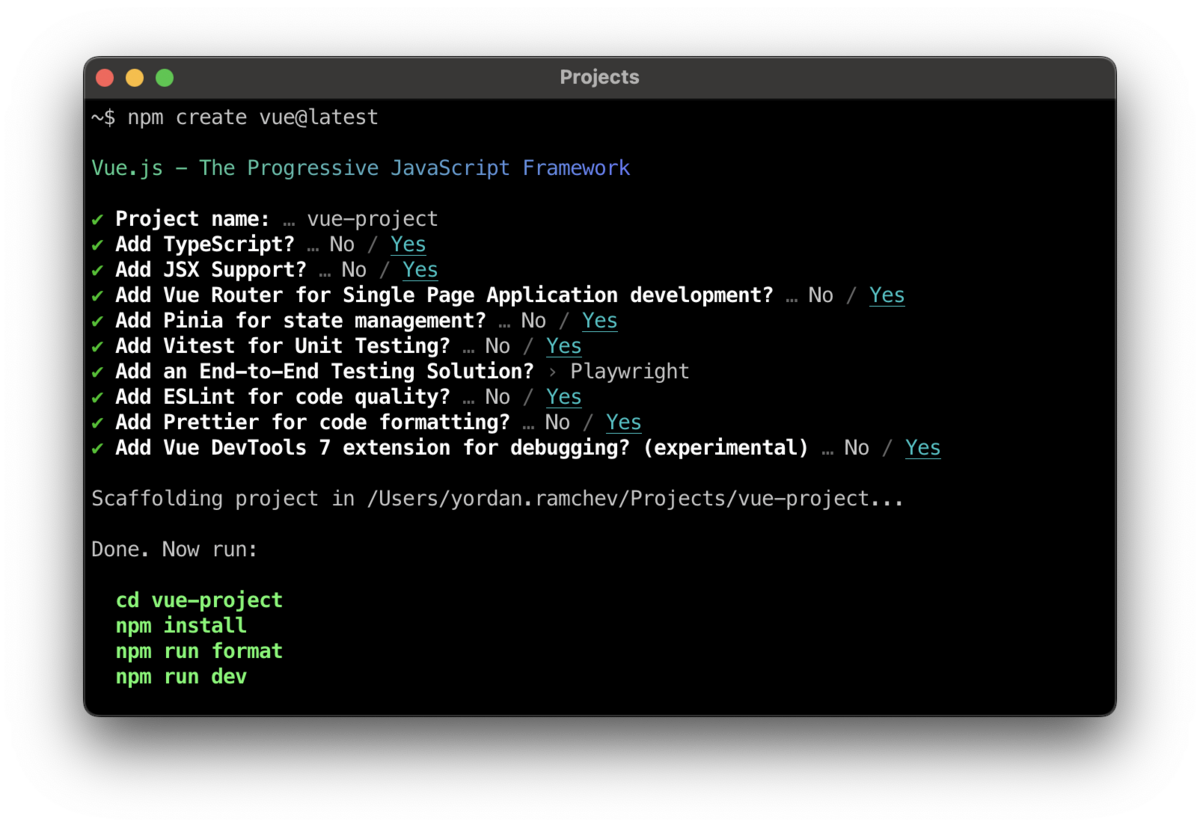The height and width of the screenshot is (827, 1200).
Task: Click 'Add Vue DevTools 7 extension' prompt text
Action: [462, 448]
